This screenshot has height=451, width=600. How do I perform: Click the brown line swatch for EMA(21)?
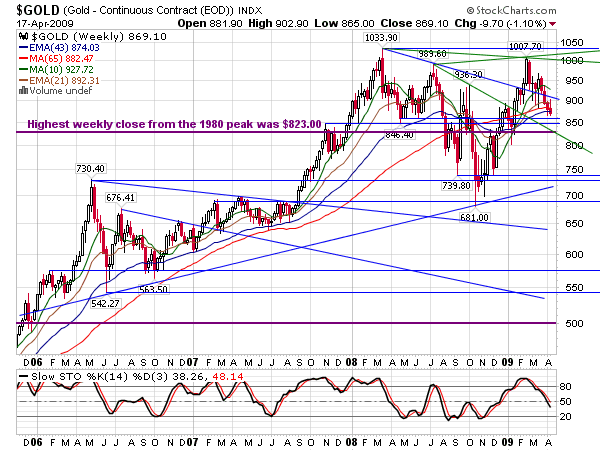(x=23, y=81)
